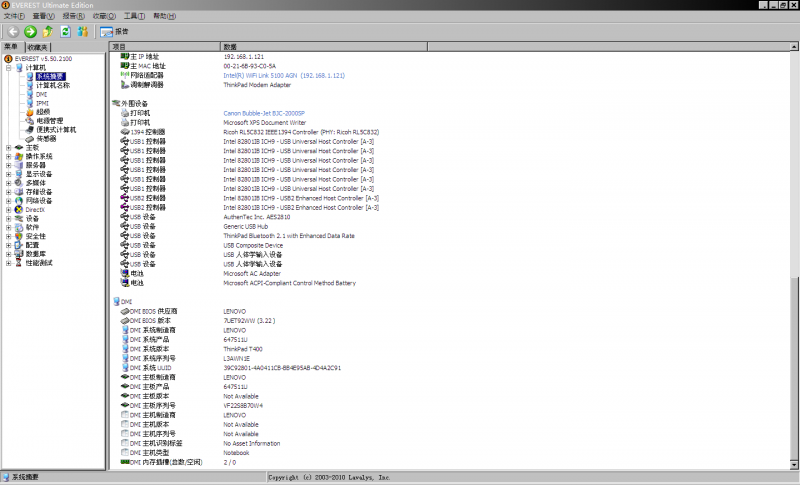This screenshot has width=800, height=485.
Task: Click the vertical scrollbar up arrow
Action: (x=794, y=47)
